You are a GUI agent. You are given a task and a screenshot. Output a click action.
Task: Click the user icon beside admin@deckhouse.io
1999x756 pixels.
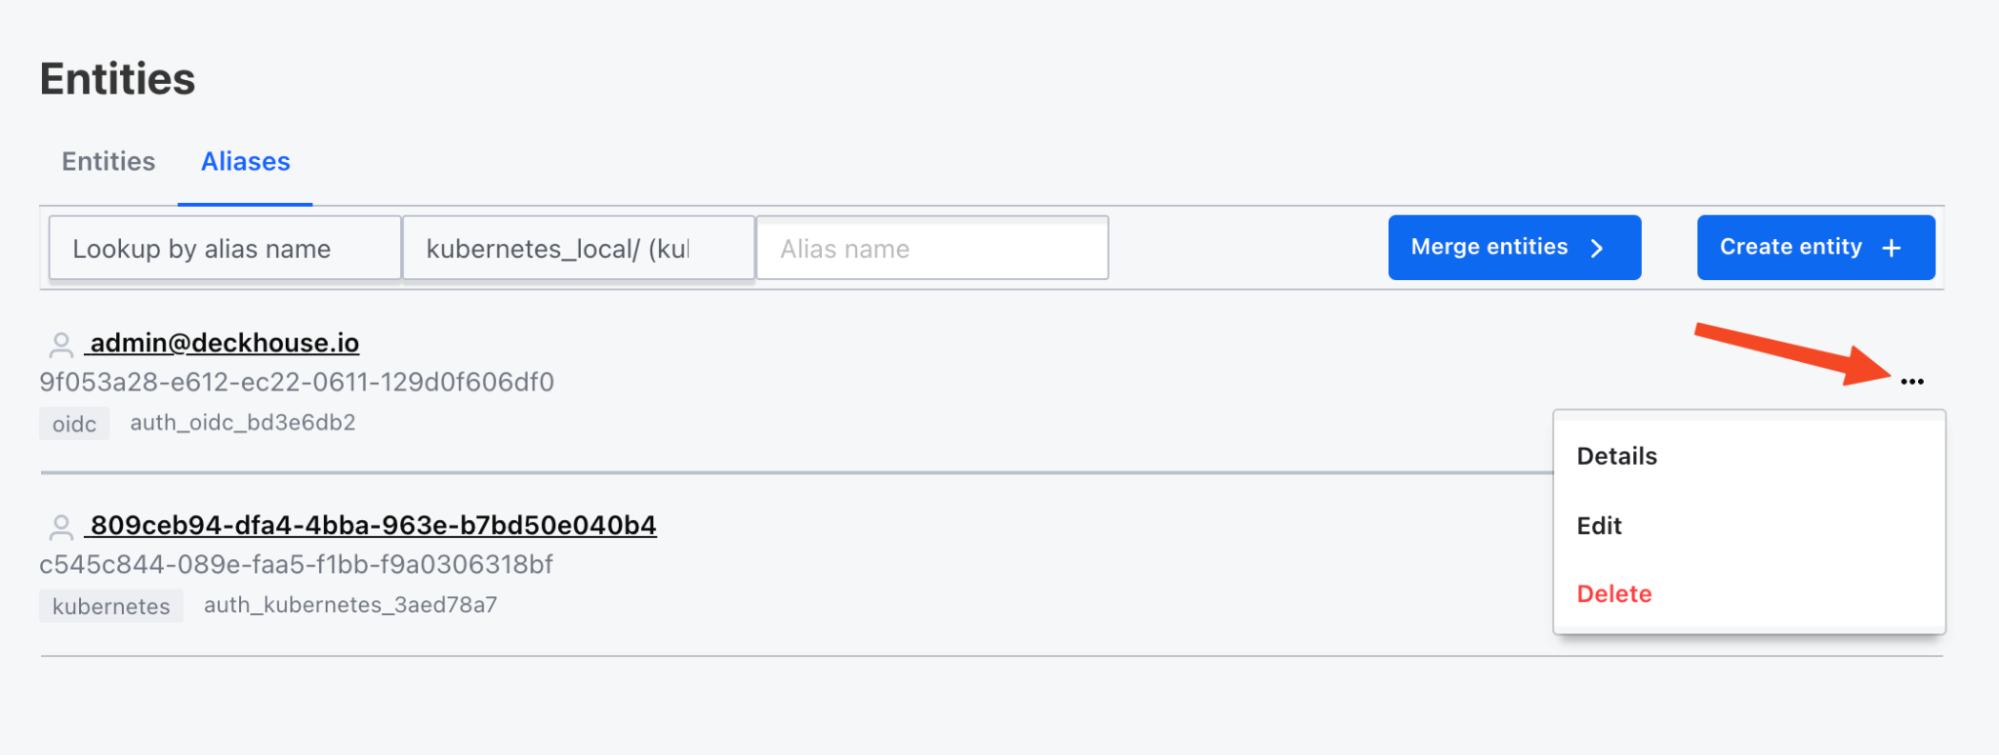[61, 345]
